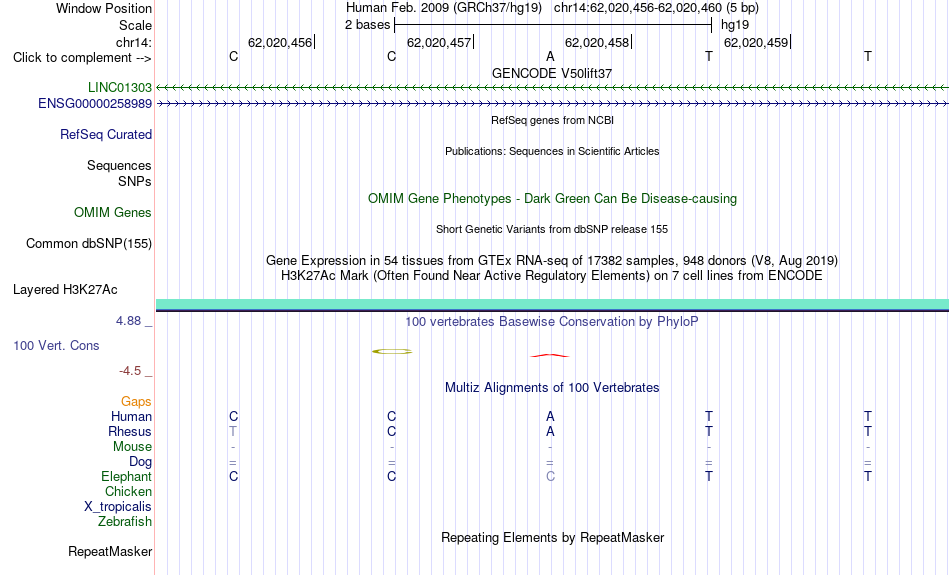The width and height of the screenshot is (950, 575).
Task: Click the RepeatMasker track label
Action: click(x=110, y=551)
